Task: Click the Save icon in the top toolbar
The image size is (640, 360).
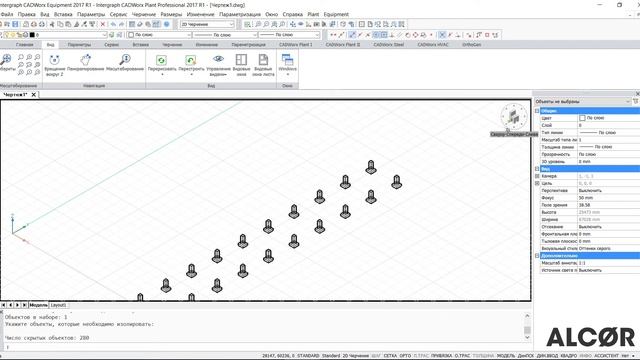Action: pyautogui.click(x=15, y=24)
